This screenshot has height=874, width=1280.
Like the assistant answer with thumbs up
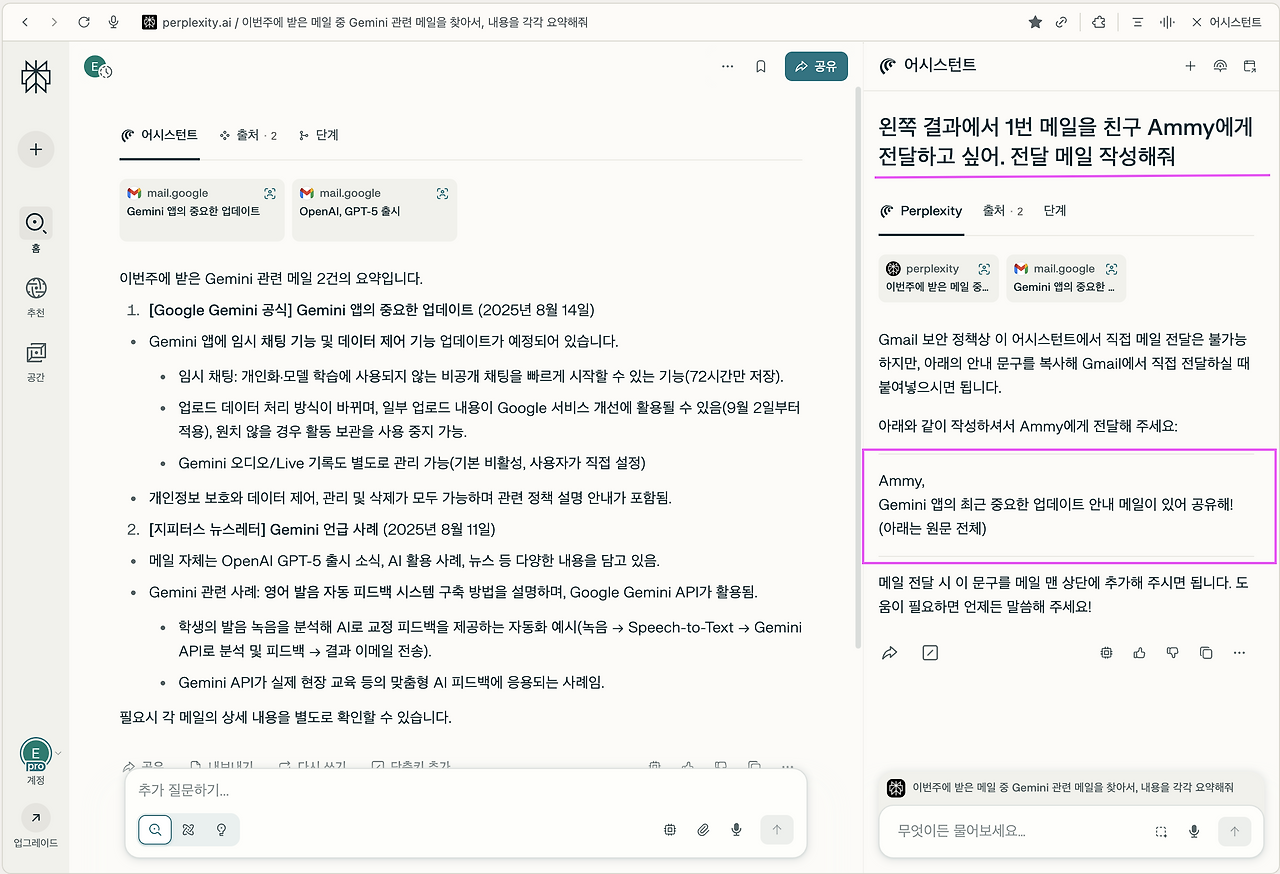pyautogui.click(x=1139, y=653)
